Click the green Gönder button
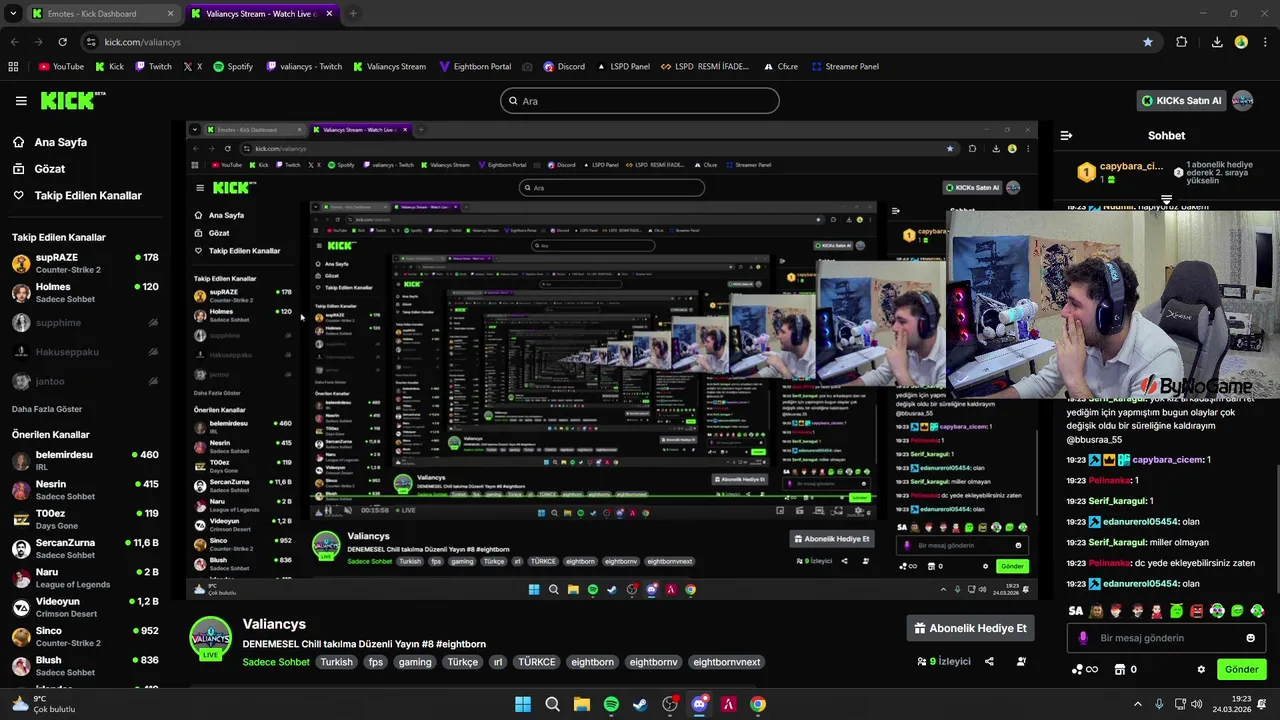 point(1241,669)
